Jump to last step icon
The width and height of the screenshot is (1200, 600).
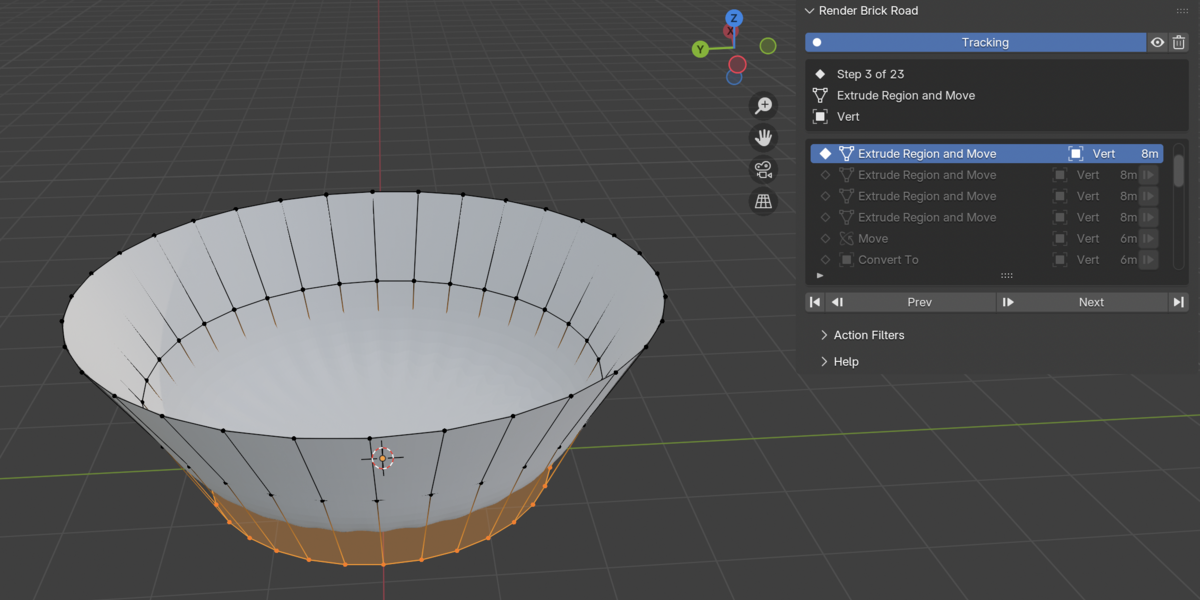coord(1178,302)
